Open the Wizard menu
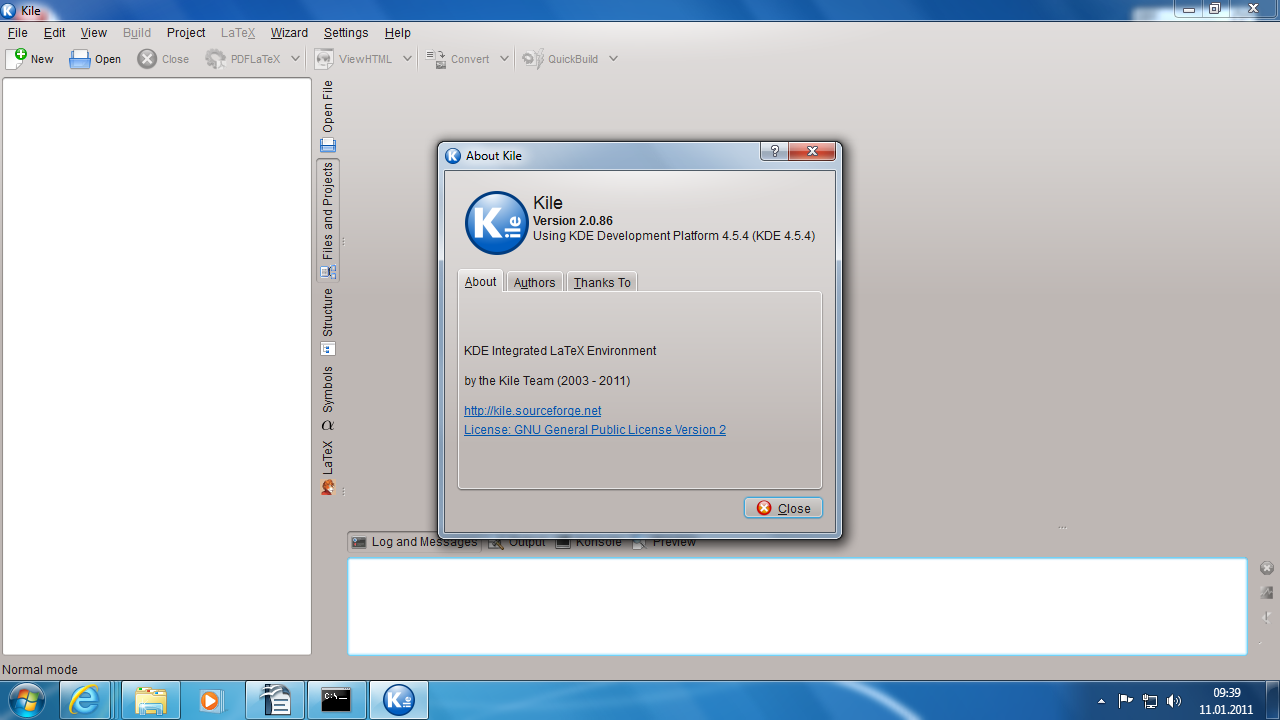1280x720 pixels. (x=289, y=32)
